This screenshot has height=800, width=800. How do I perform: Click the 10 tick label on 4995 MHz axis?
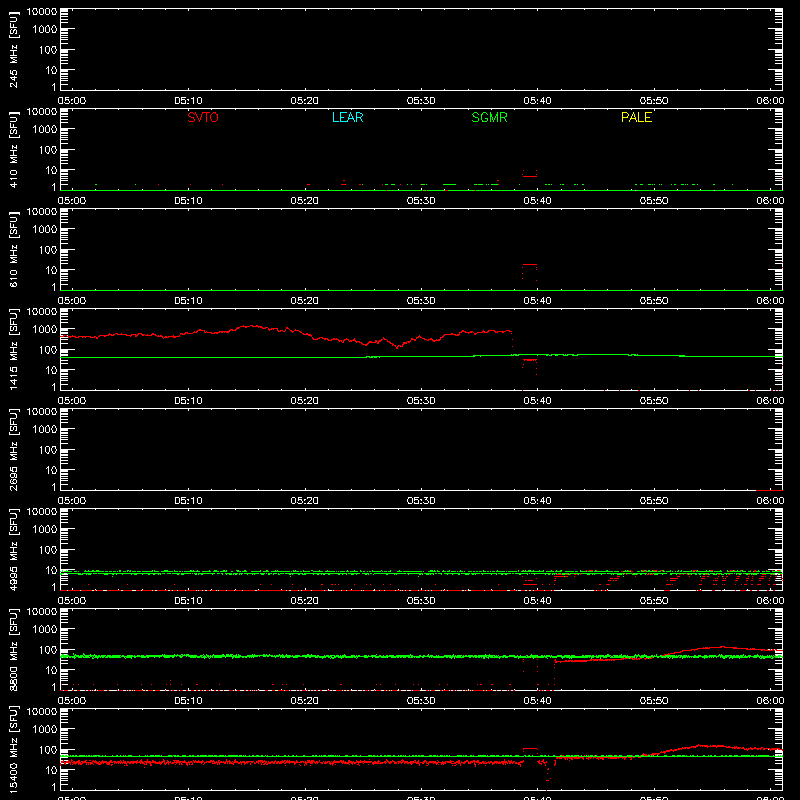click(x=51, y=570)
